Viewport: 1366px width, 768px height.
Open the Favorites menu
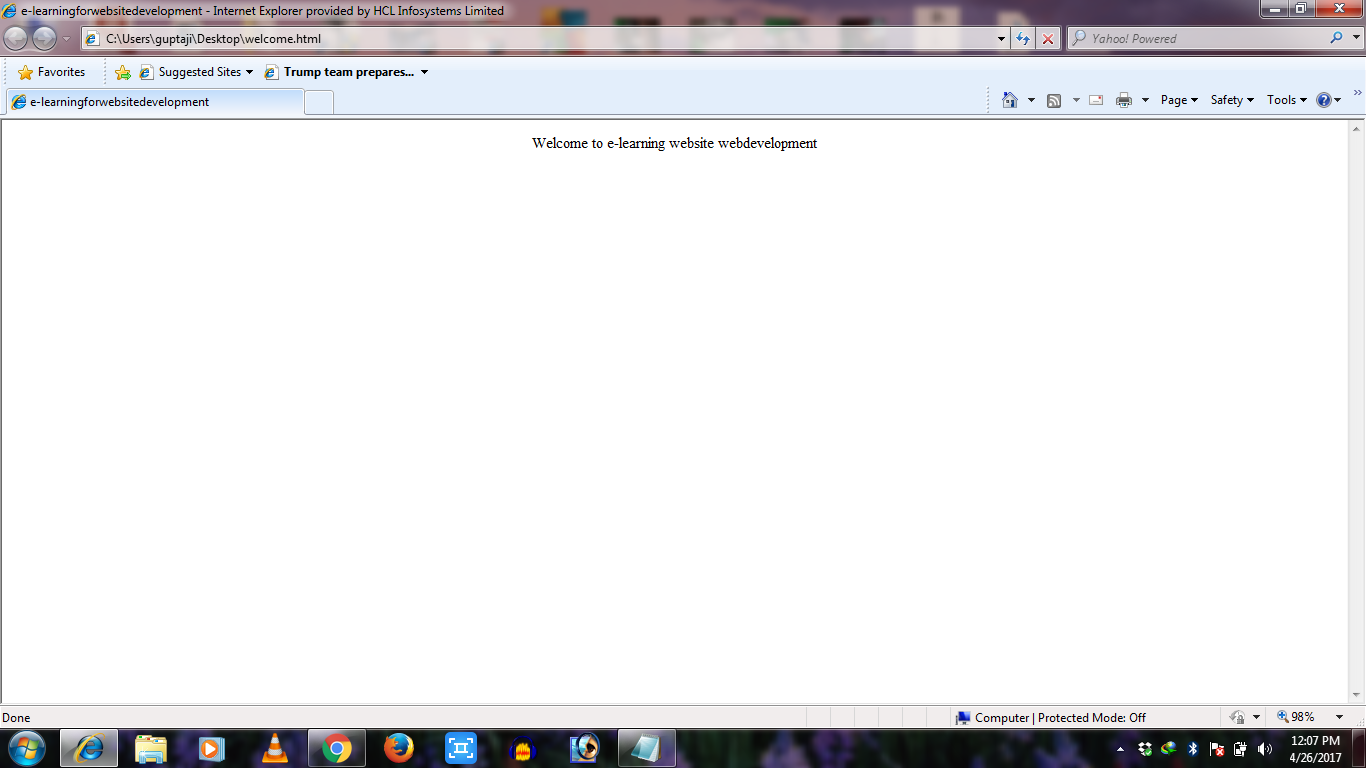tap(53, 71)
